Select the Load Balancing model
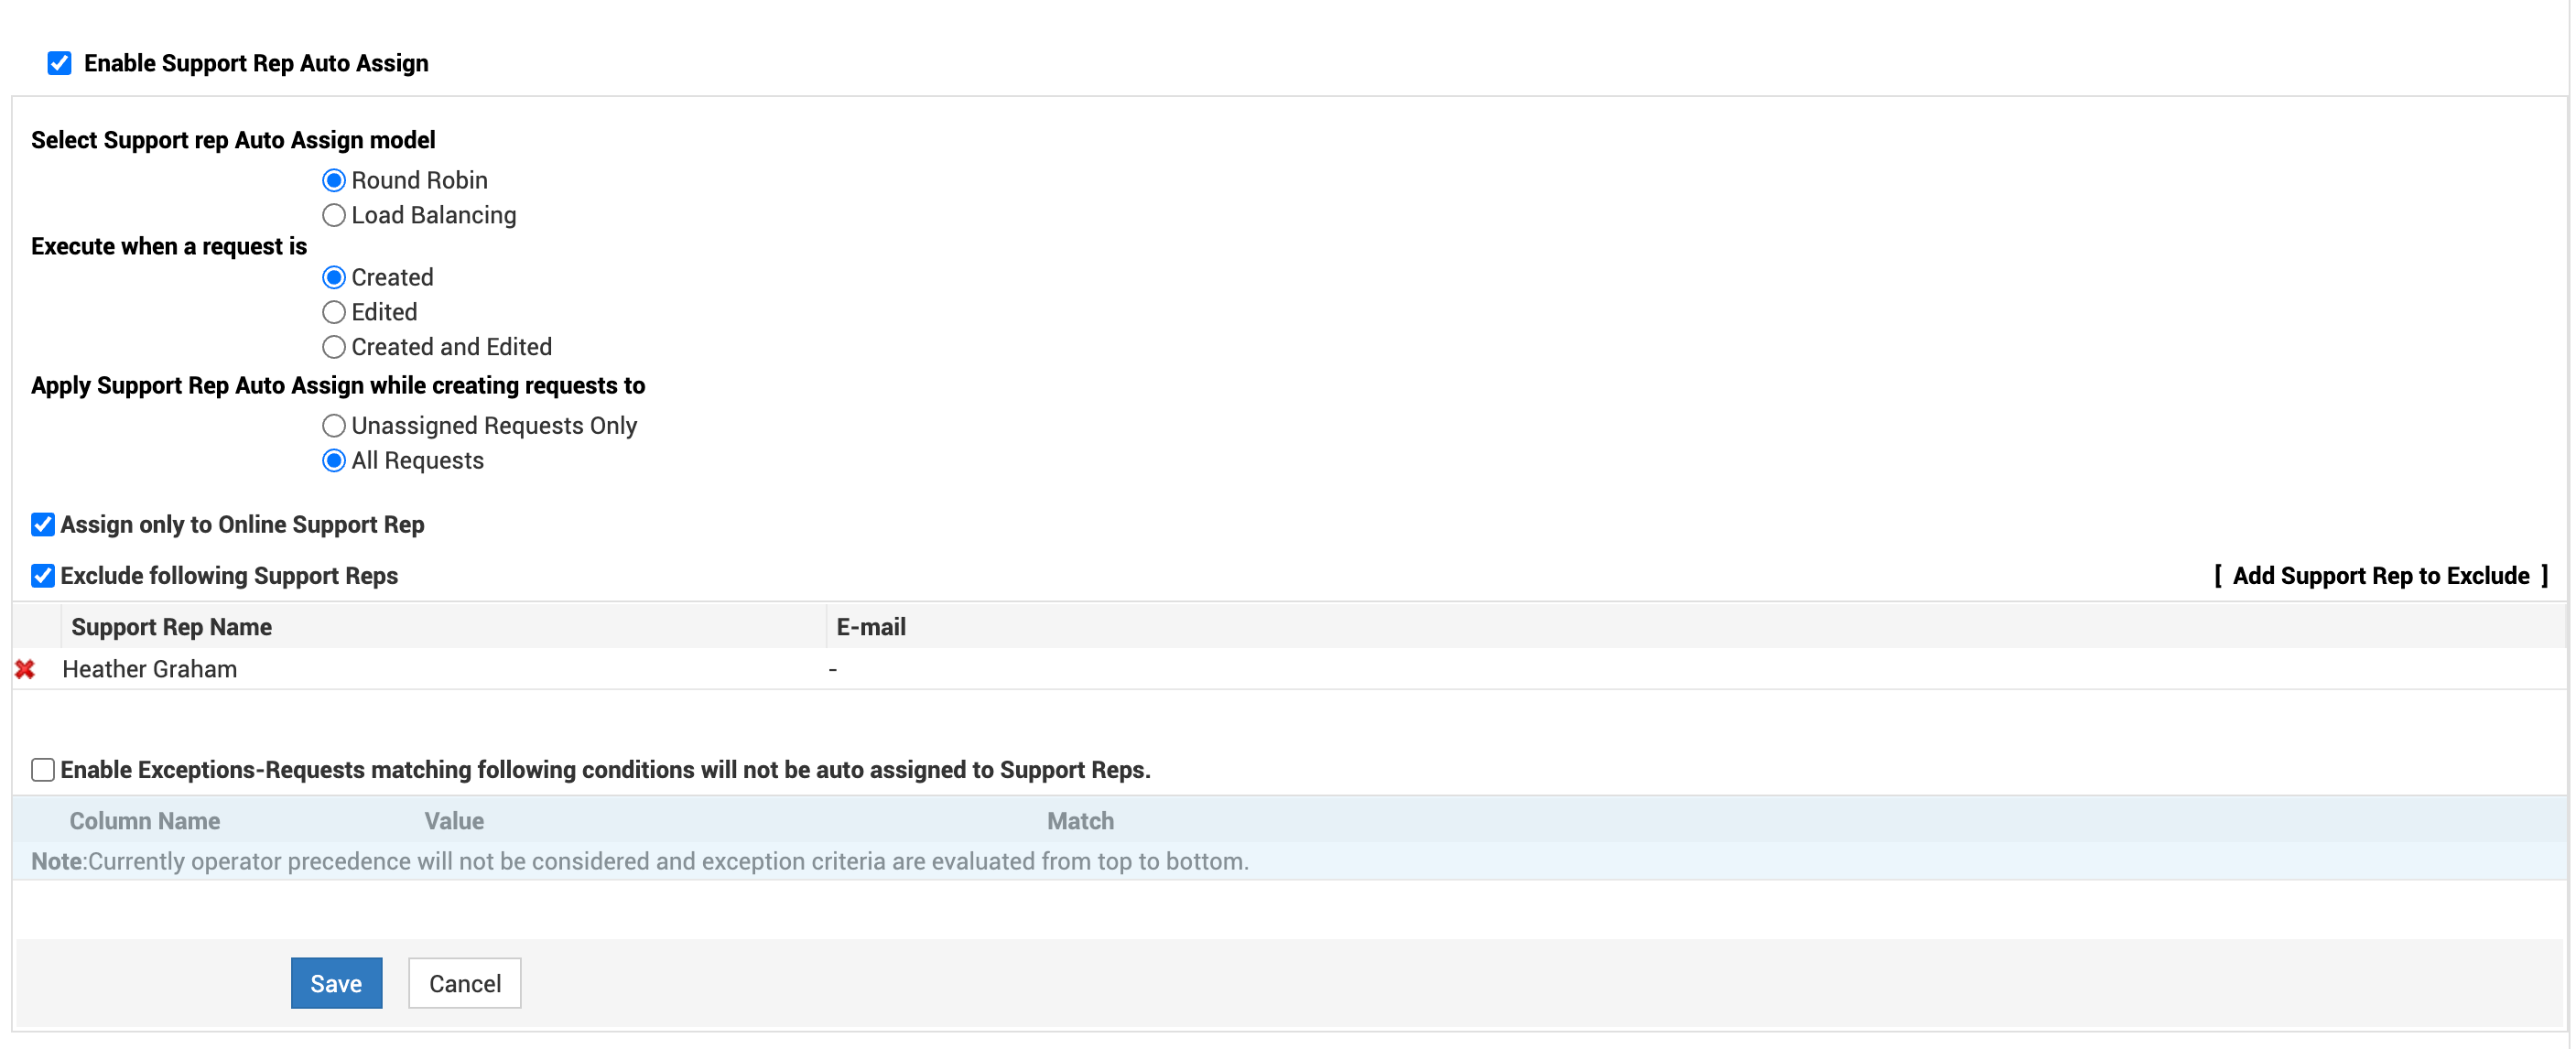This screenshot has width=2576, height=1049. point(334,215)
